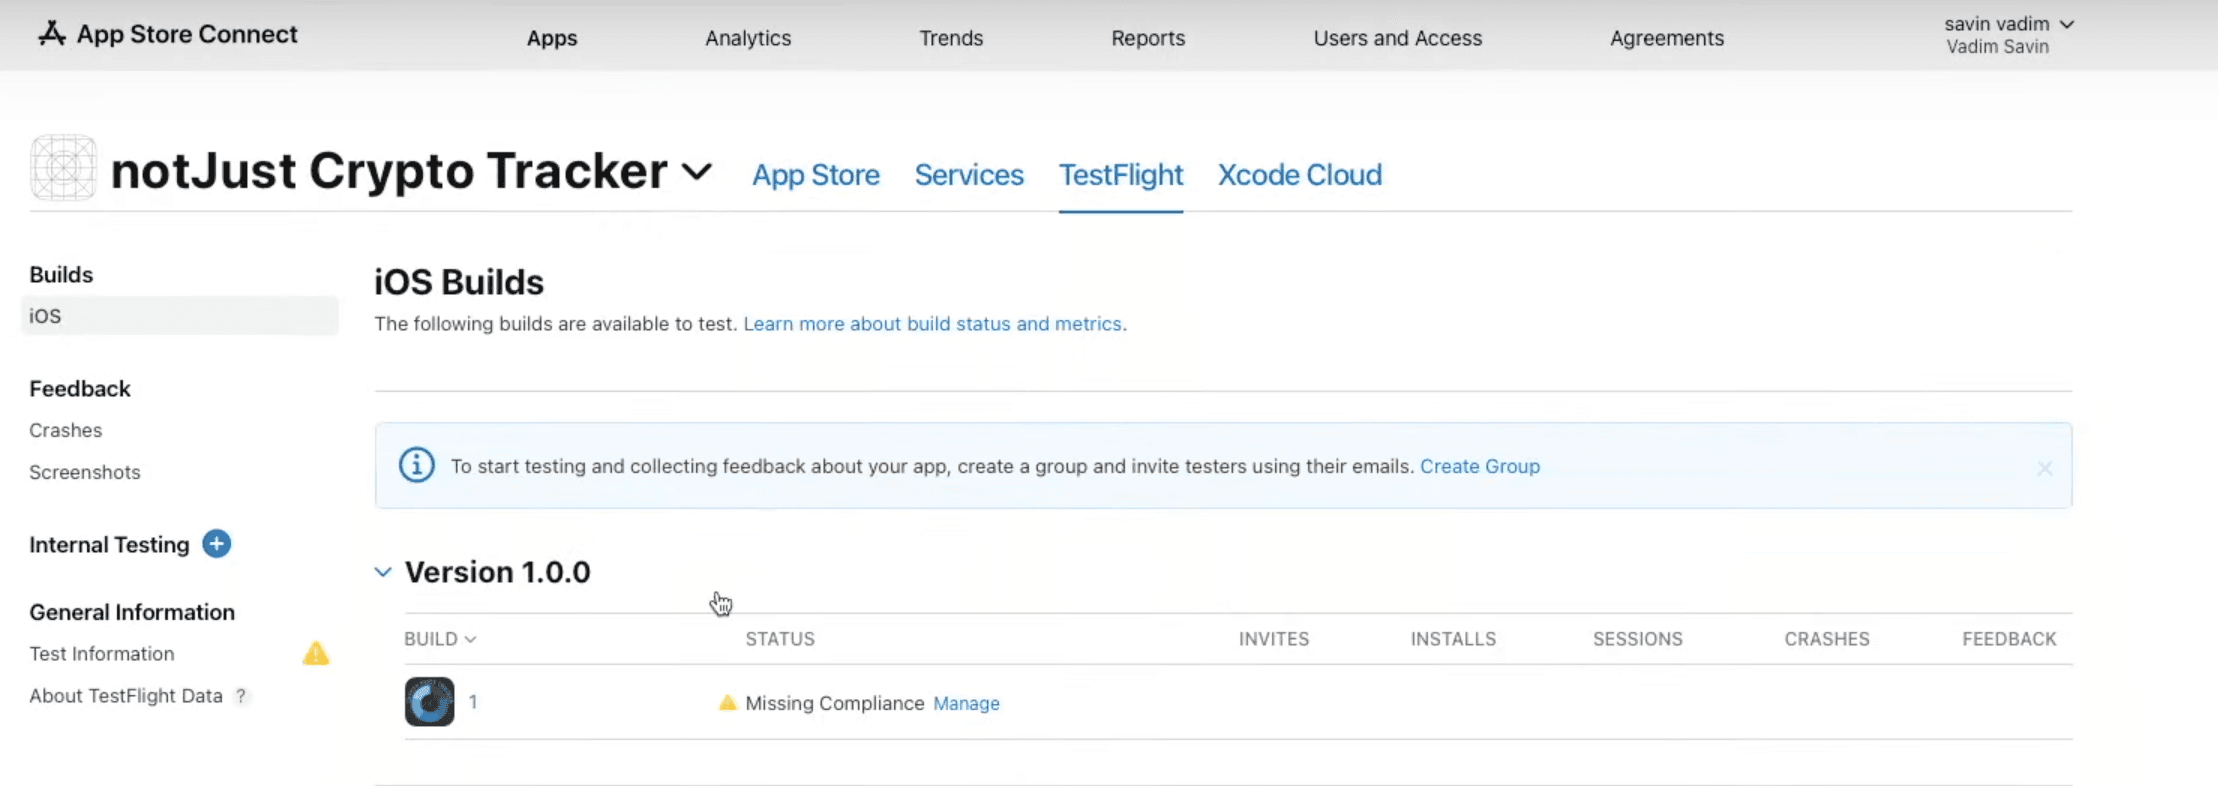This screenshot has height=786, width=2218.
Task: Switch to the Xcode Cloud tab
Action: pyautogui.click(x=1300, y=175)
